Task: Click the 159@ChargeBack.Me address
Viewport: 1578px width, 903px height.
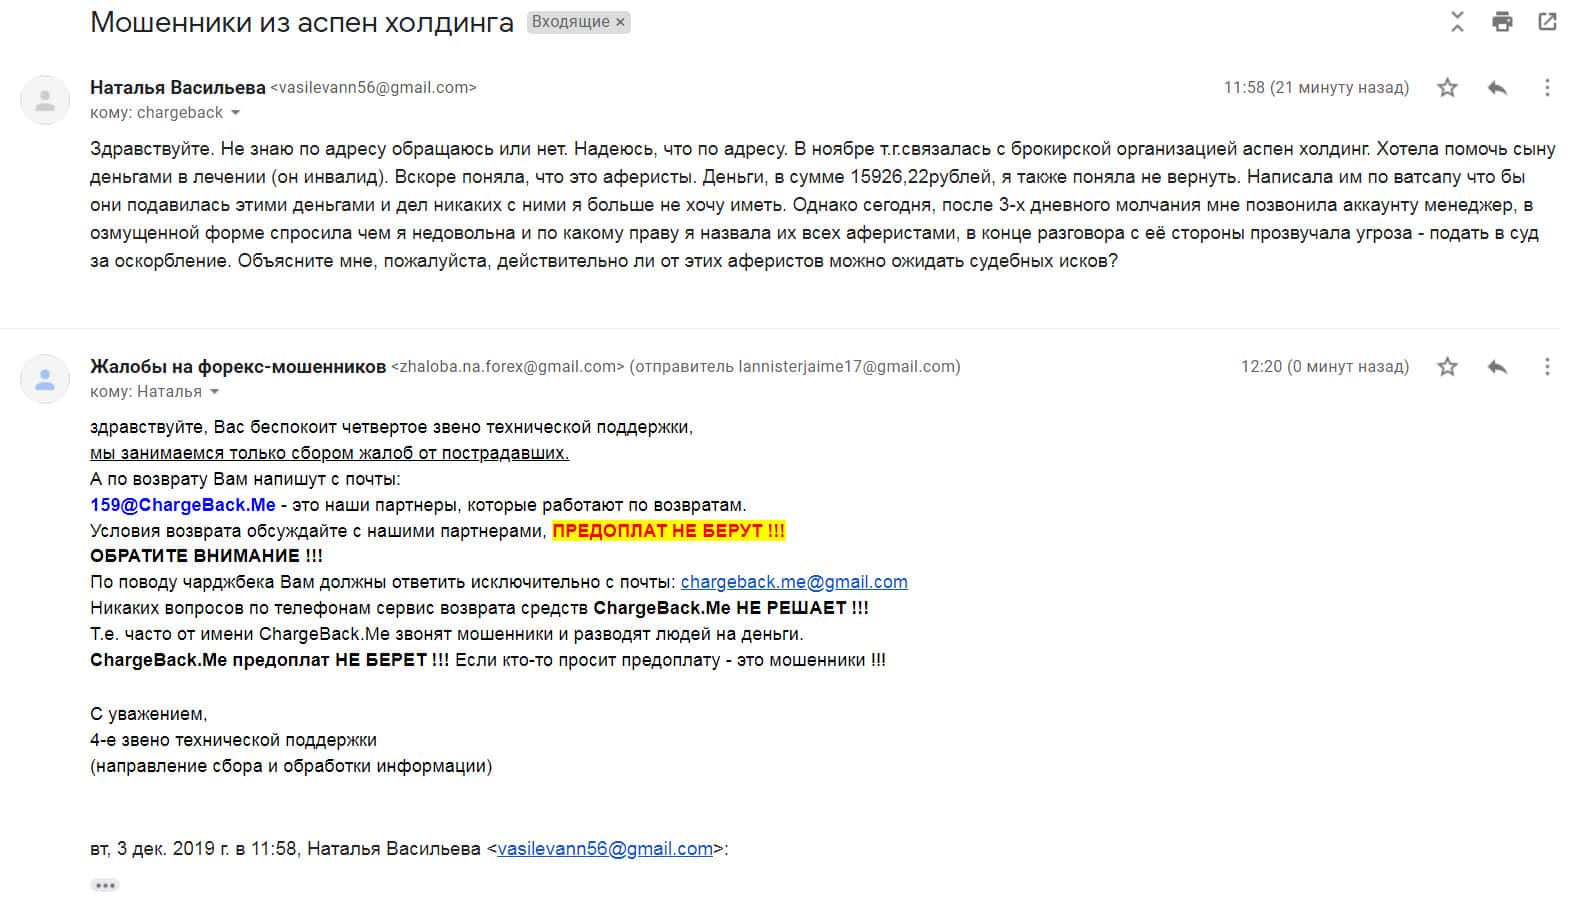Action: 182,505
